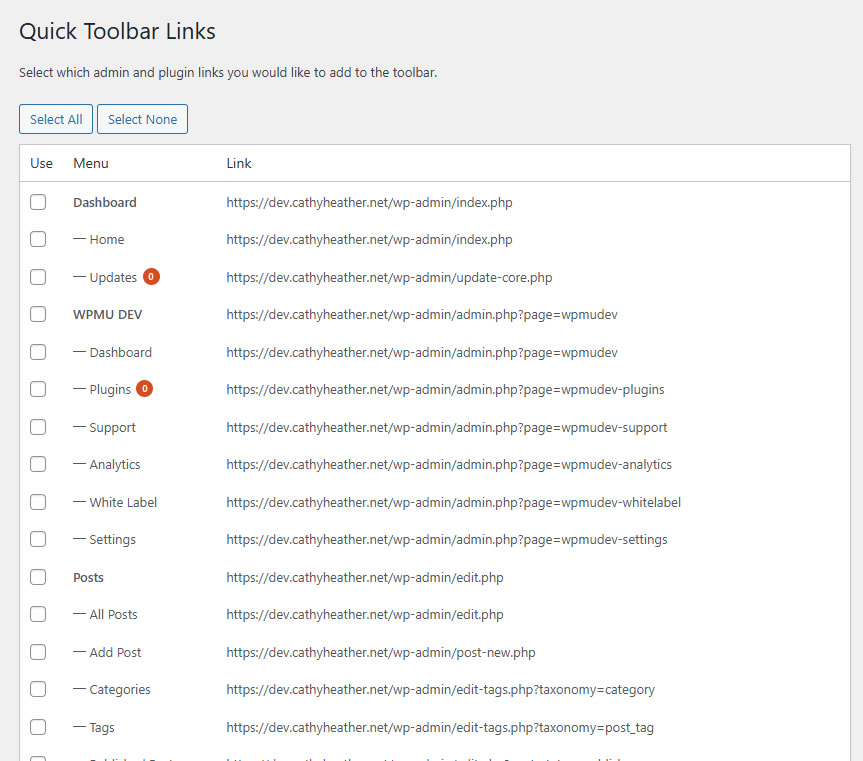Click the Select None button
This screenshot has width=863, height=761.
coord(142,118)
